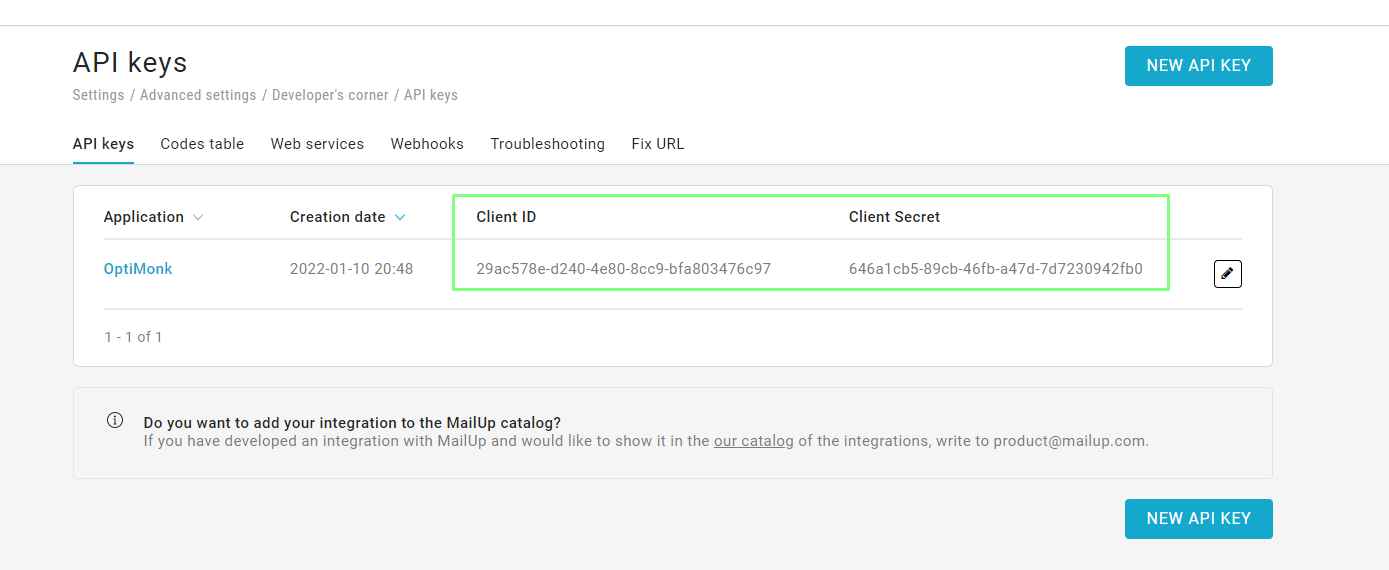The width and height of the screenshot is (1389, 570).
Task: Click the pencil edit icon for OptiMonk
Action: pyautogui.click(x=1227, y=273)
